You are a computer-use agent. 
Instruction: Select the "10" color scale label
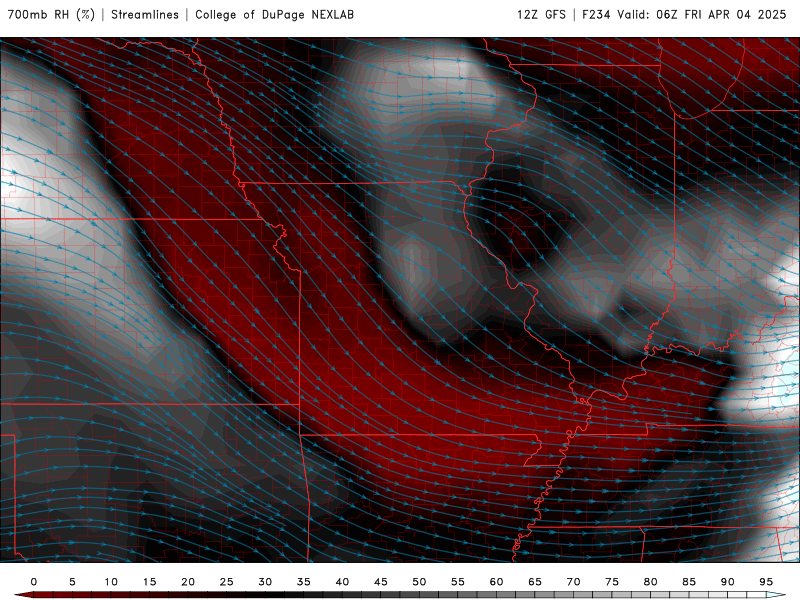[111, 582]
